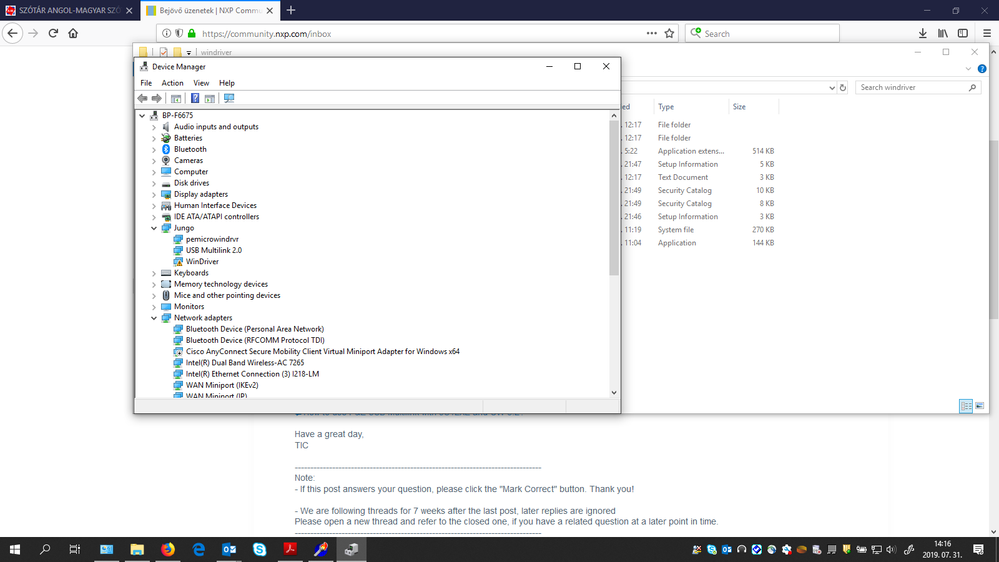Click the Device Manager vertical scrollbar thumb

(x=614, y=198)
